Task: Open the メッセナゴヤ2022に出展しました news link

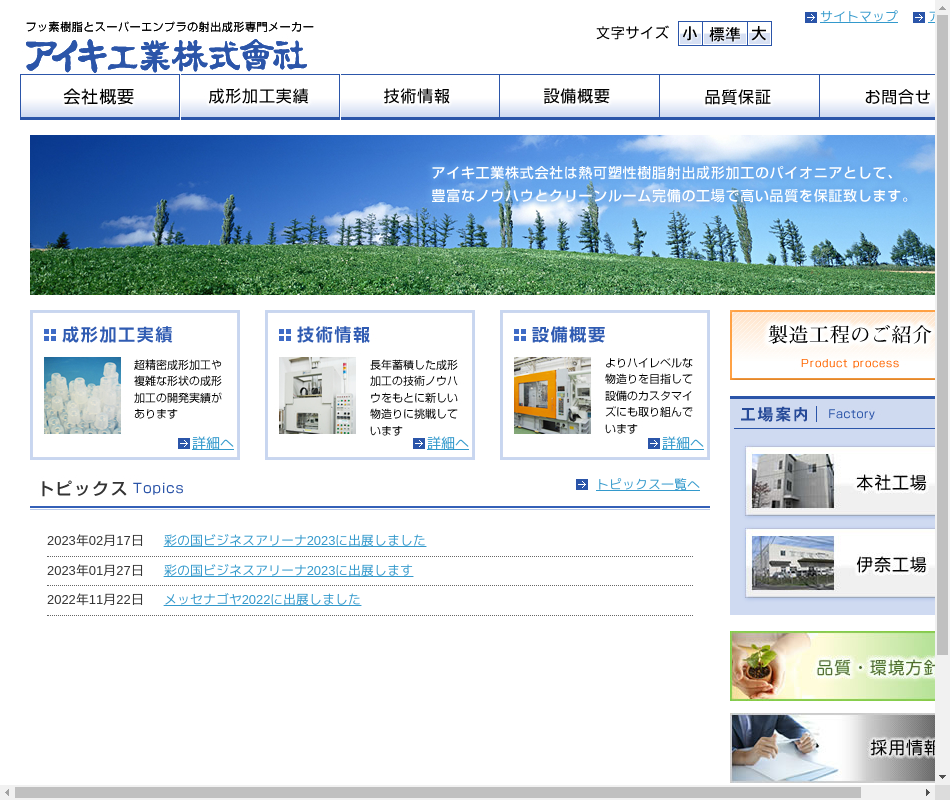Action: (262, 599)
